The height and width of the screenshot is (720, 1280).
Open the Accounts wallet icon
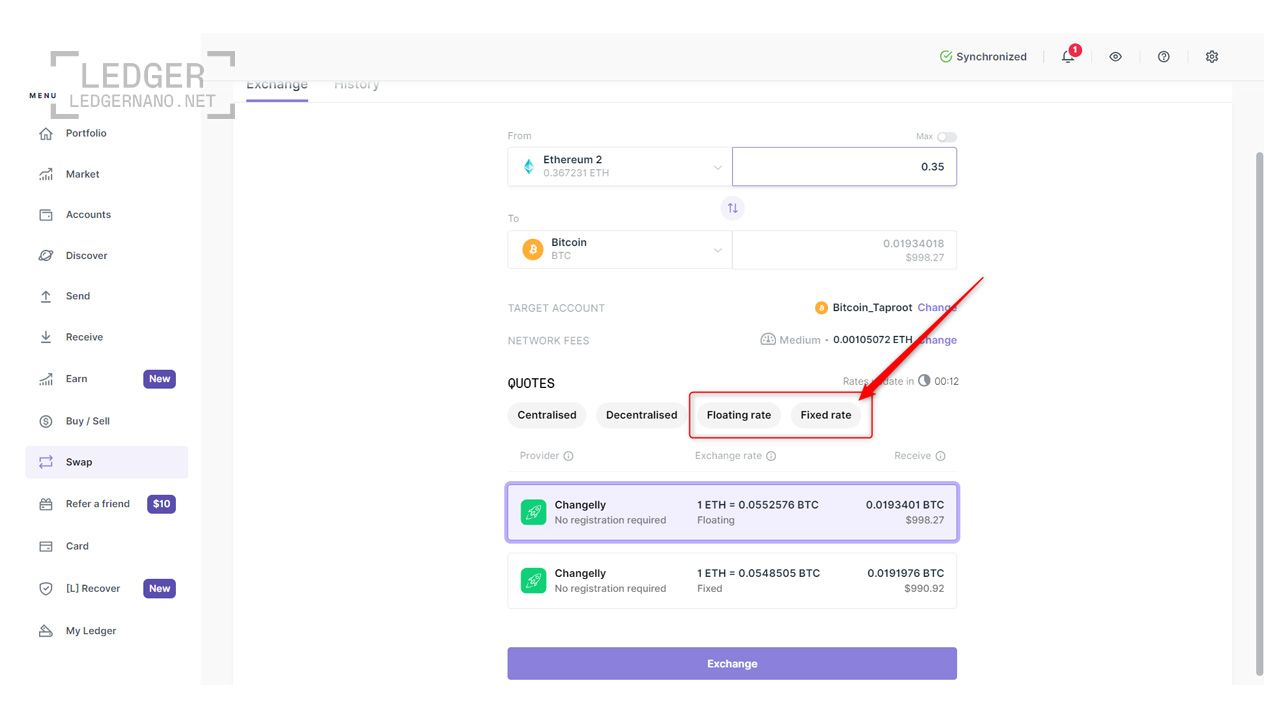tap(46, 215)
